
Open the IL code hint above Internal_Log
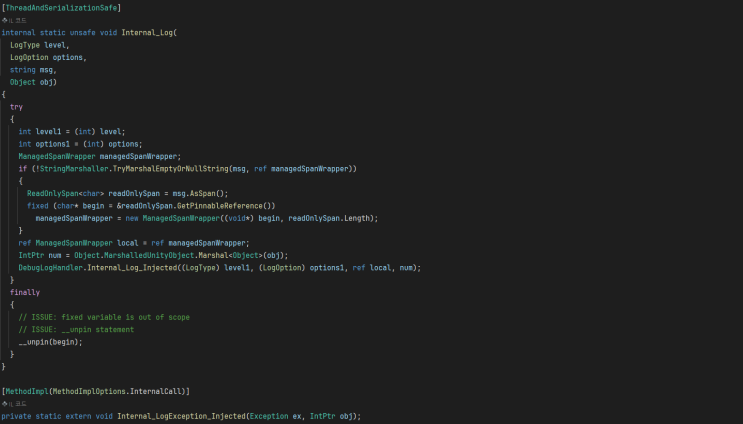tap(14, 20)
